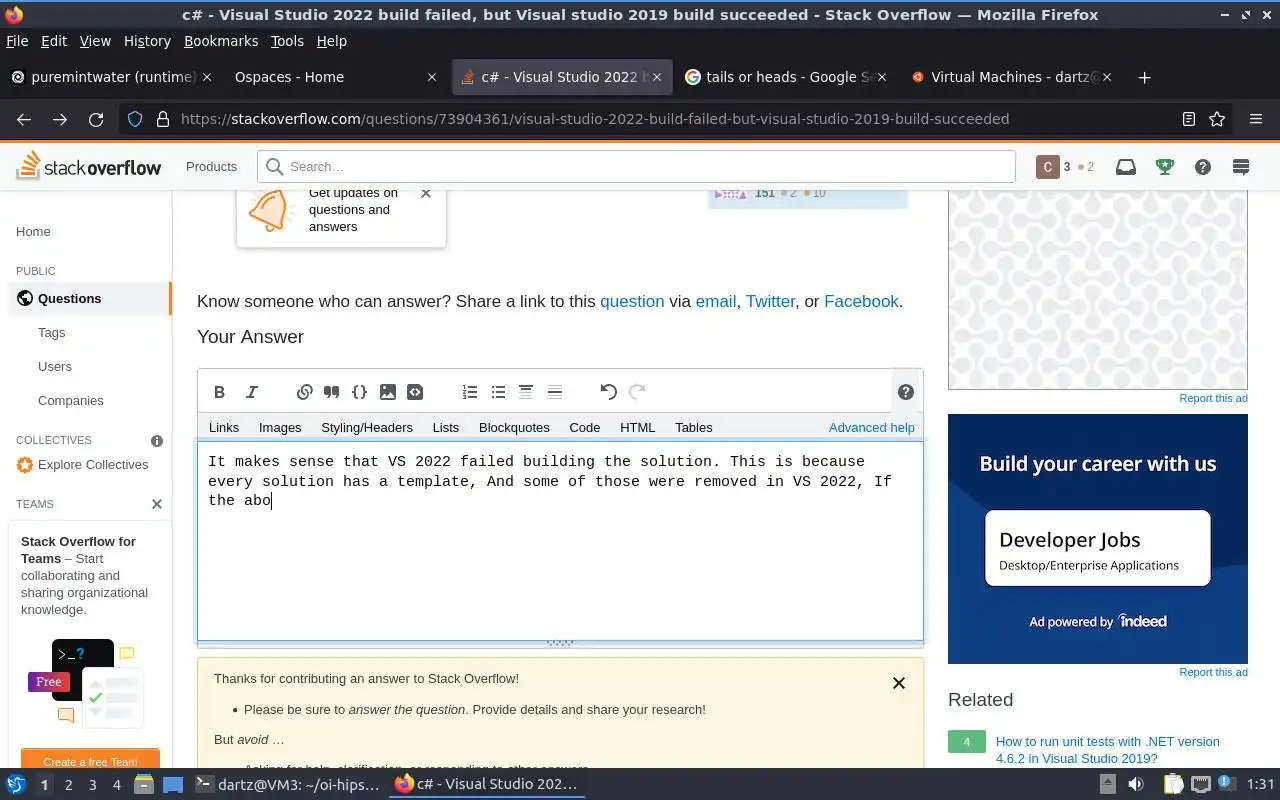Insert a heading in the editor
This screenshot has width=1280, height=800.
(526, 392)
